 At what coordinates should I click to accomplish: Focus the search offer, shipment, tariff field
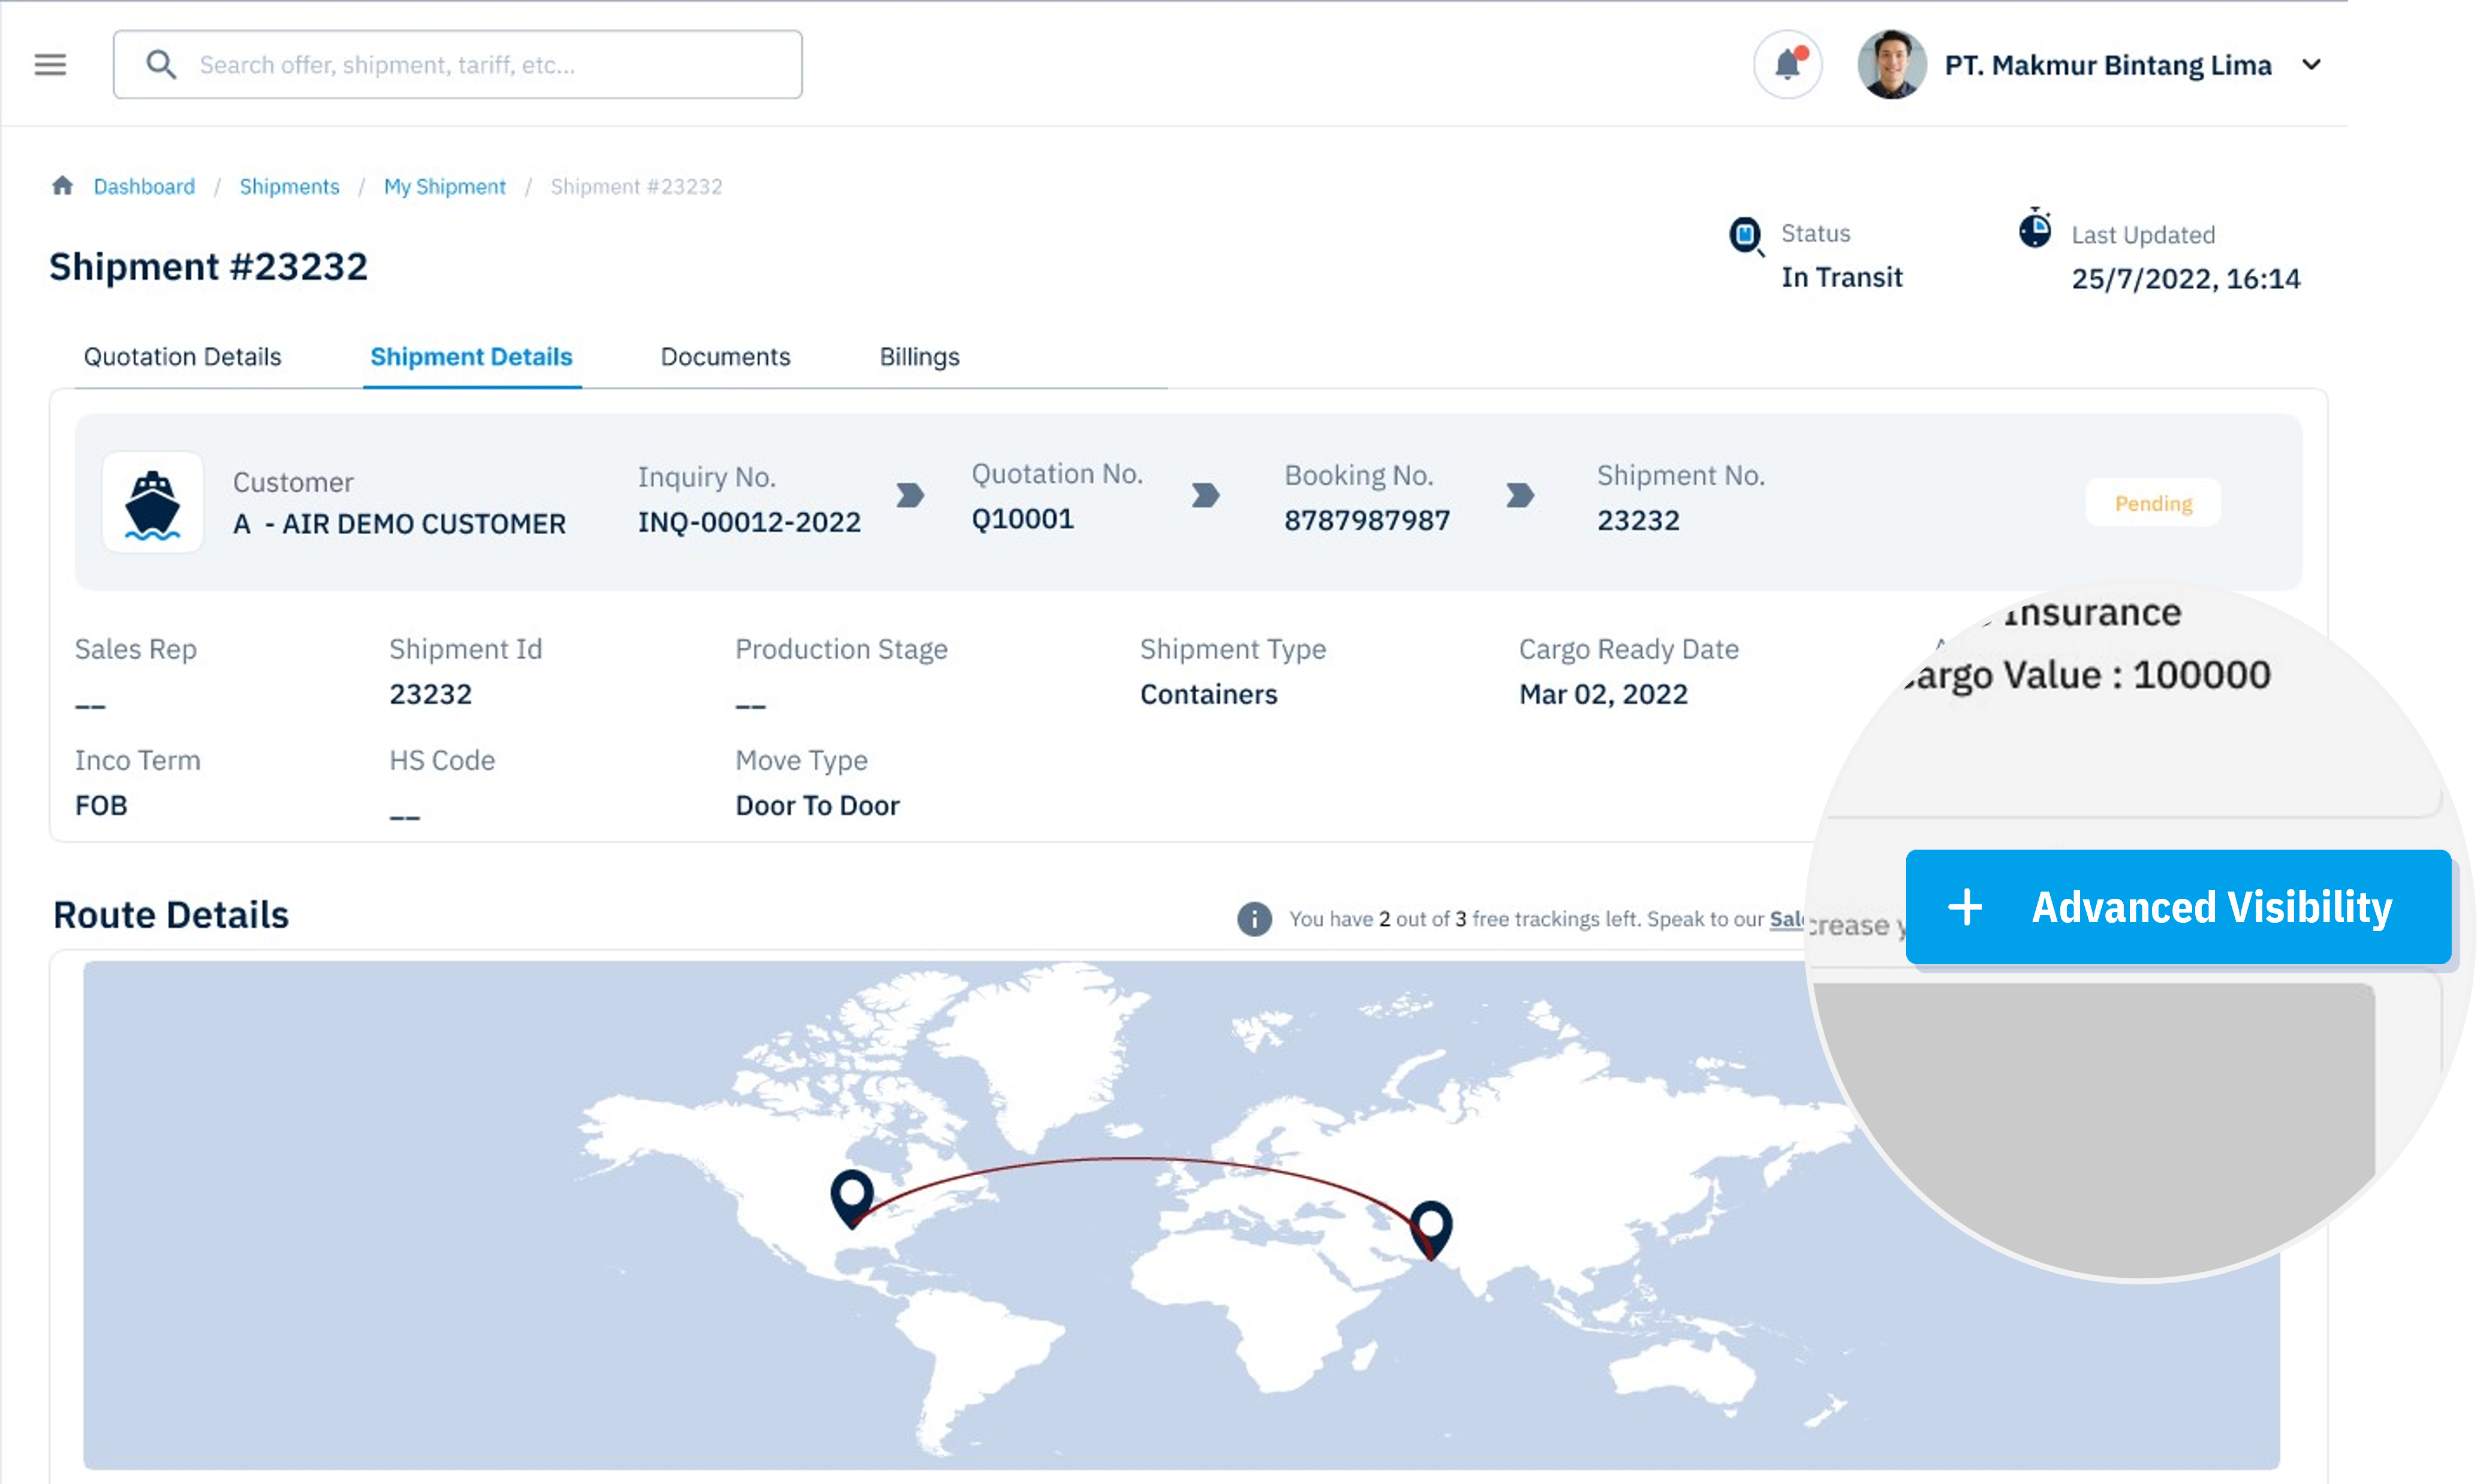click(458, 65)
